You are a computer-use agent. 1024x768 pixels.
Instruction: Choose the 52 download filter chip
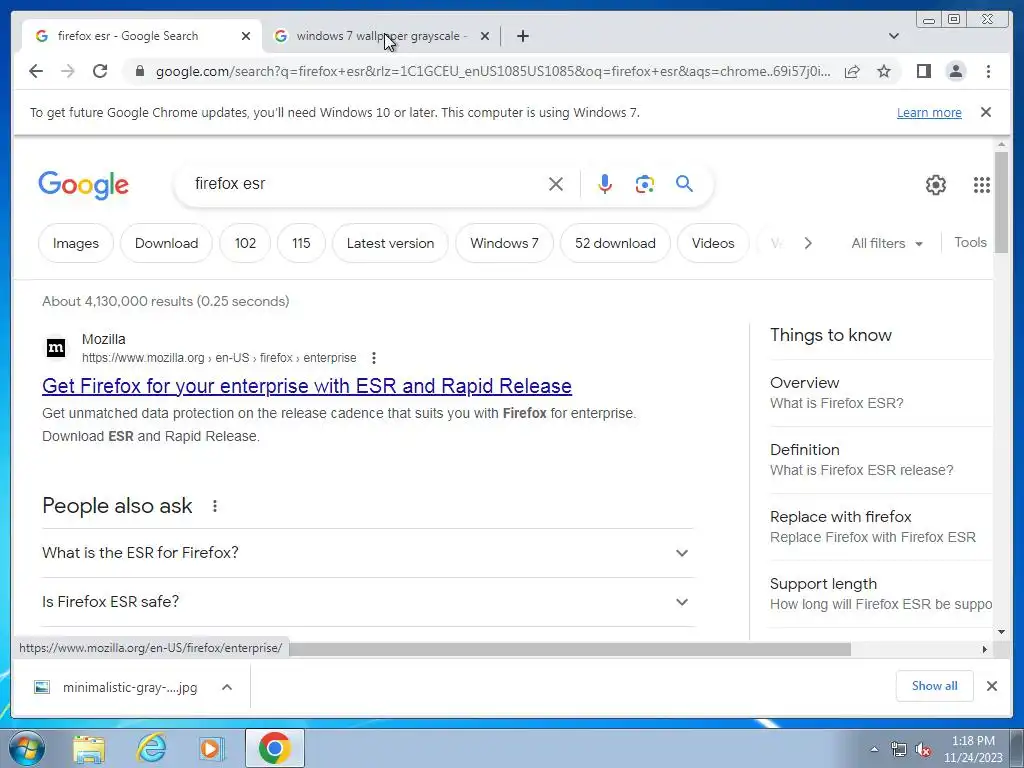click(x=615, y=243)
